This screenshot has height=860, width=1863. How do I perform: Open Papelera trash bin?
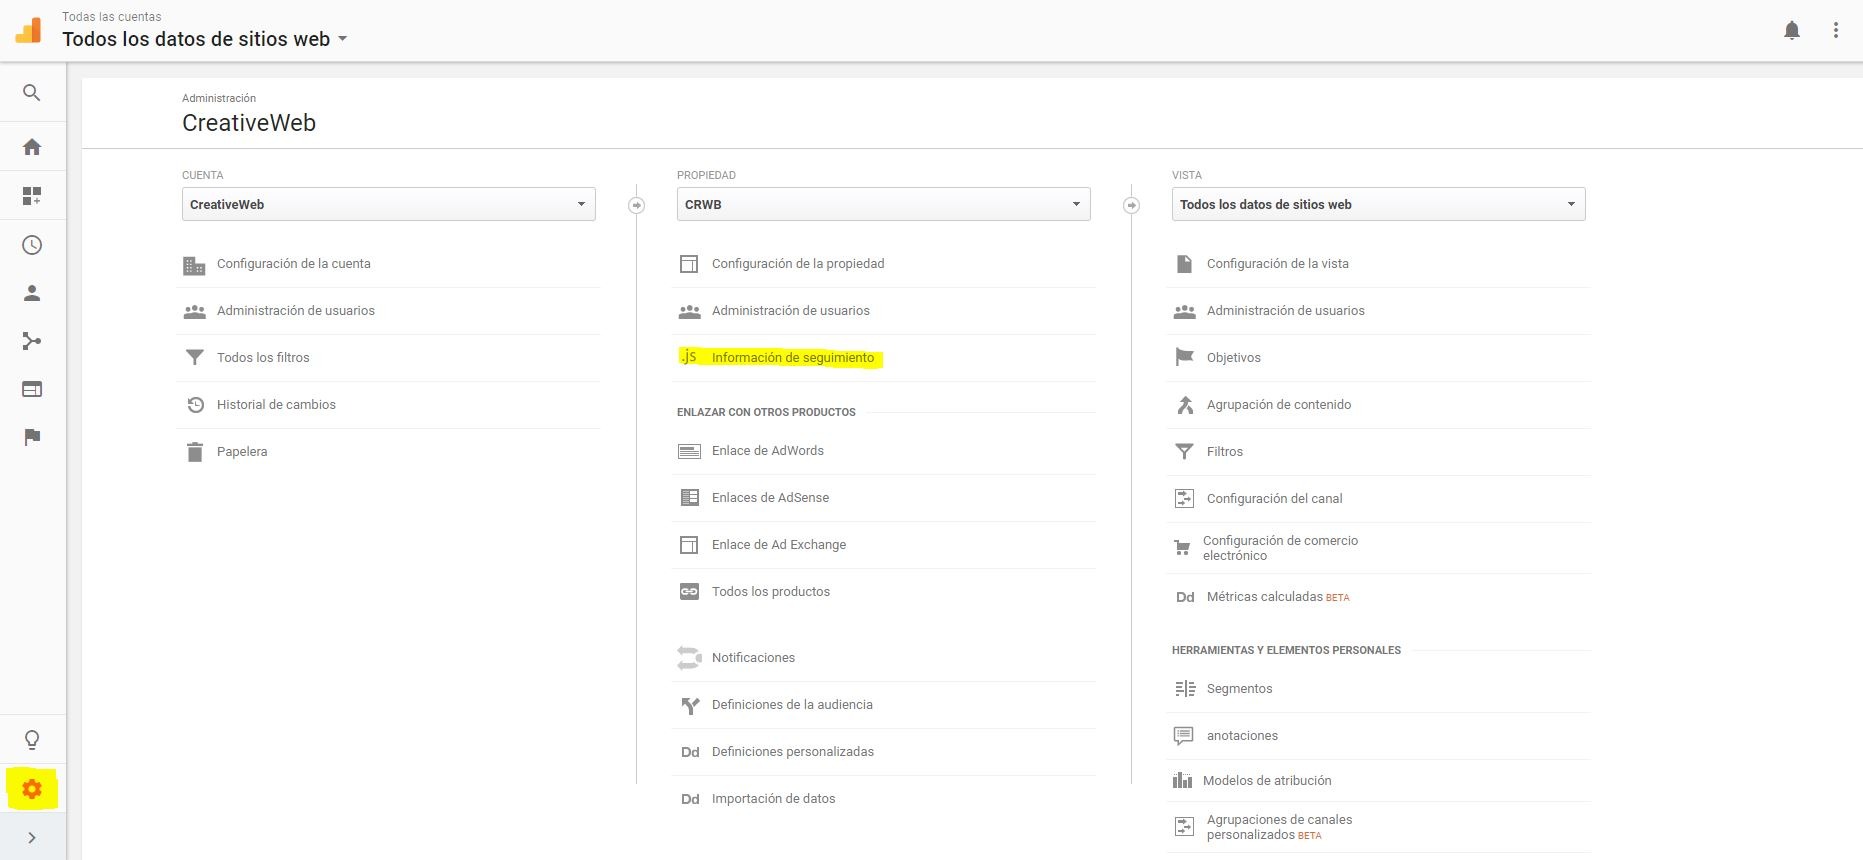242,452
